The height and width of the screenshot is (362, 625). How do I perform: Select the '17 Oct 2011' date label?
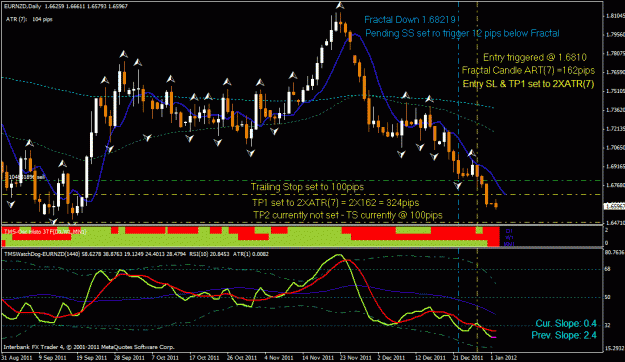tap(204, 358)
